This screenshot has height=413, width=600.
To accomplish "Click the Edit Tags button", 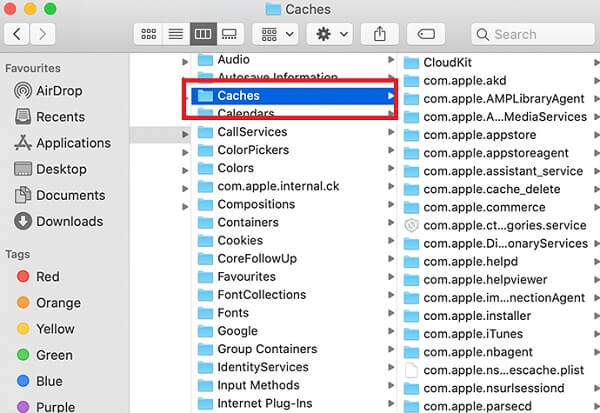I will coord(426,34).
